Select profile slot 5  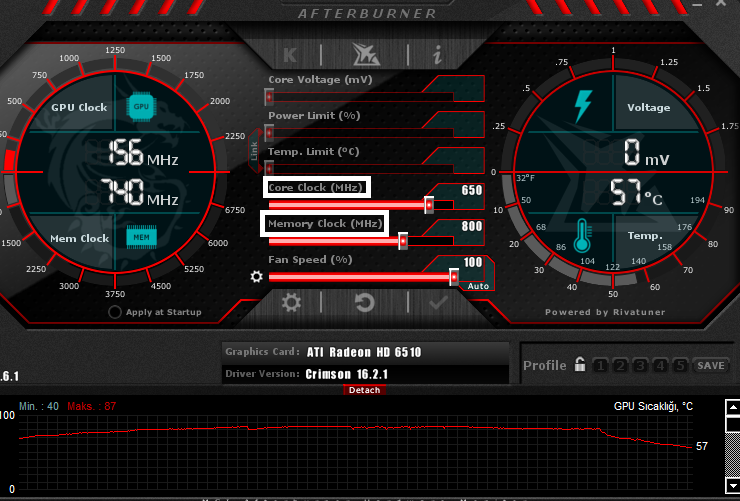coord(680,366)
